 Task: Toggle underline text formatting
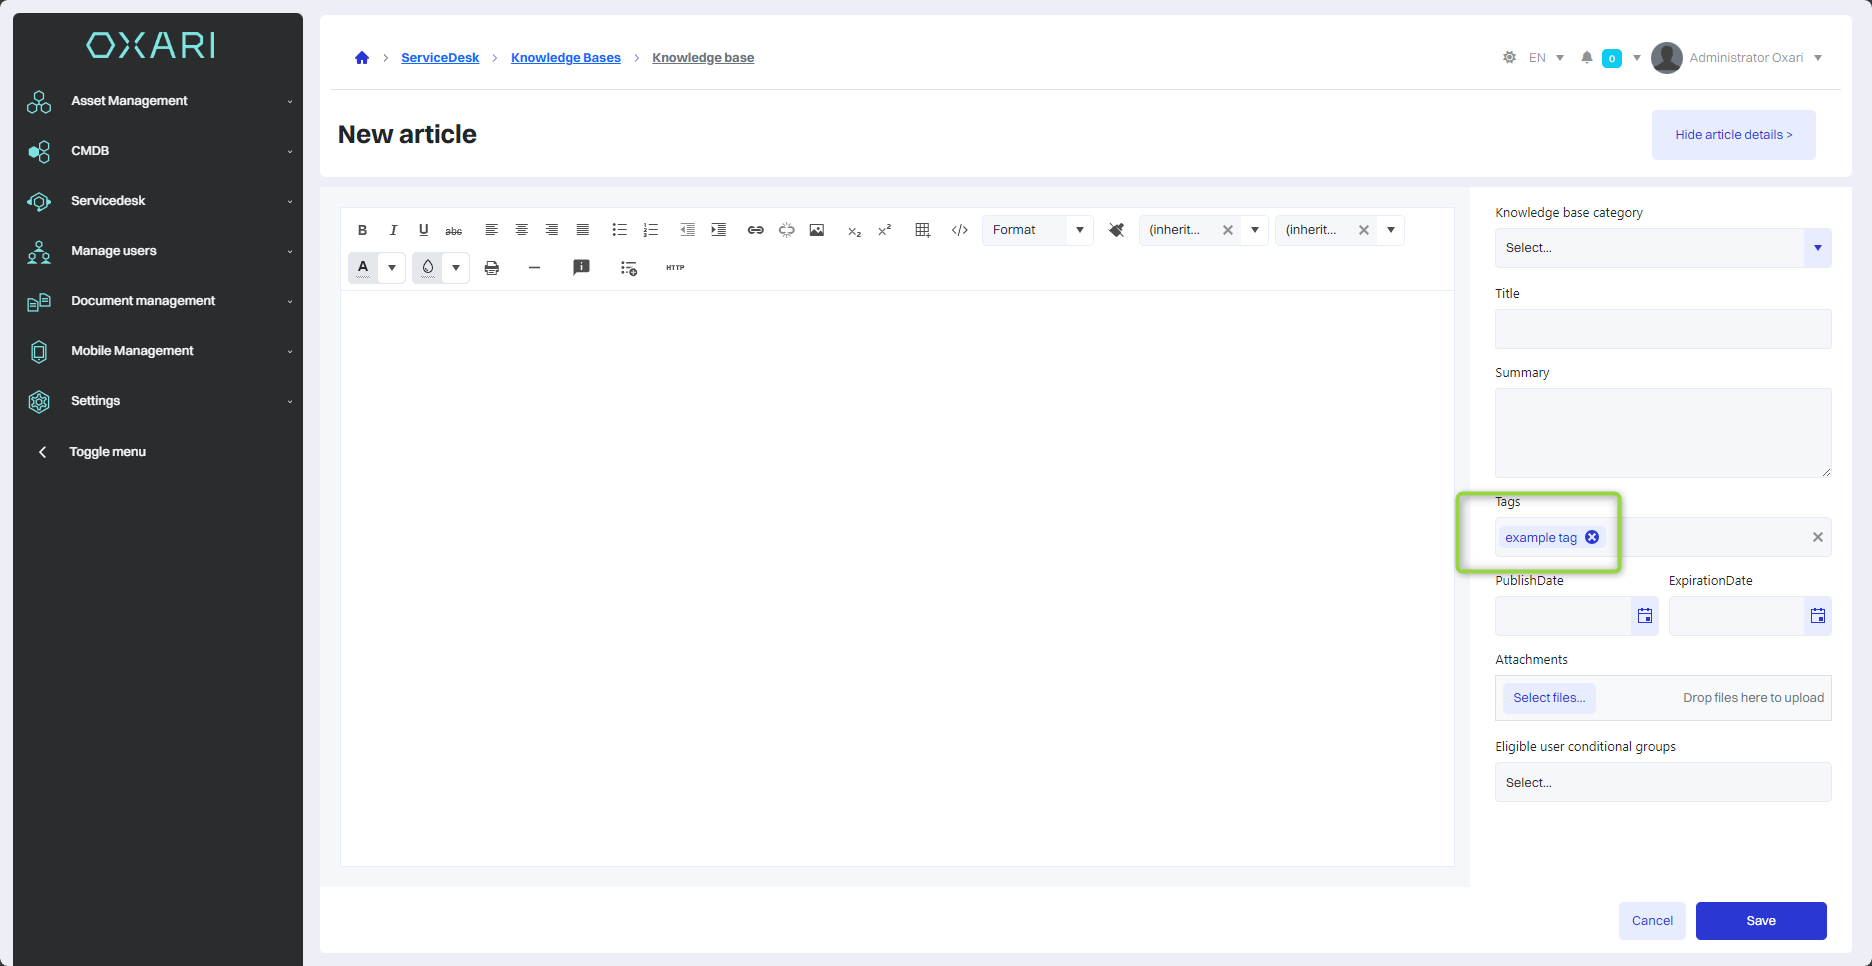(x=423, y=230)
